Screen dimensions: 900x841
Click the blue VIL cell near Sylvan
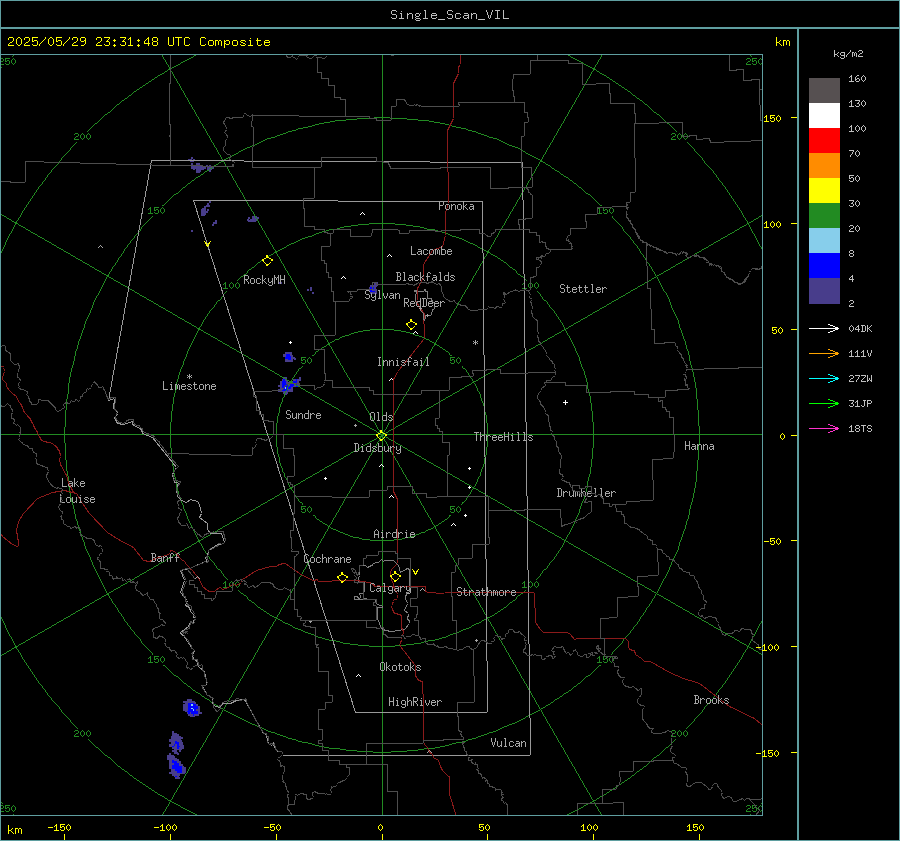pos(373,288)
